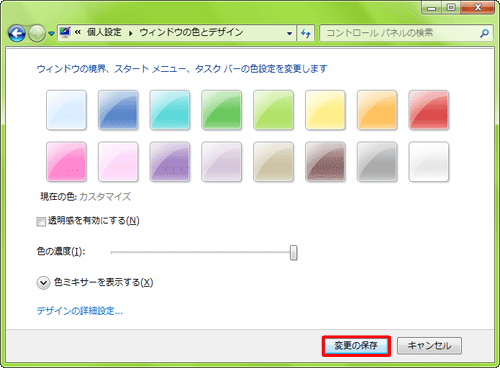Refresh the page with the refresh icon

[x=306, y=33]
